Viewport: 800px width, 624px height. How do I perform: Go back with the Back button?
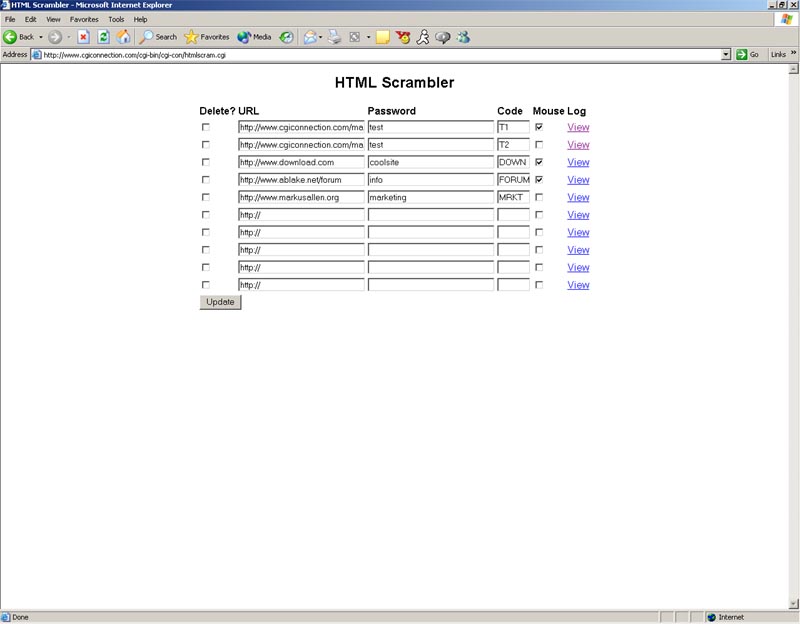coord(19,37)
